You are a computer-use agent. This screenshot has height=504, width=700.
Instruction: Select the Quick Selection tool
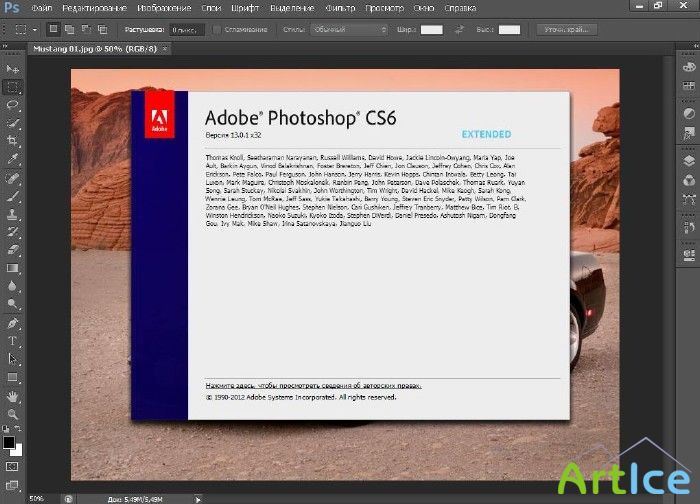[12, 123]
